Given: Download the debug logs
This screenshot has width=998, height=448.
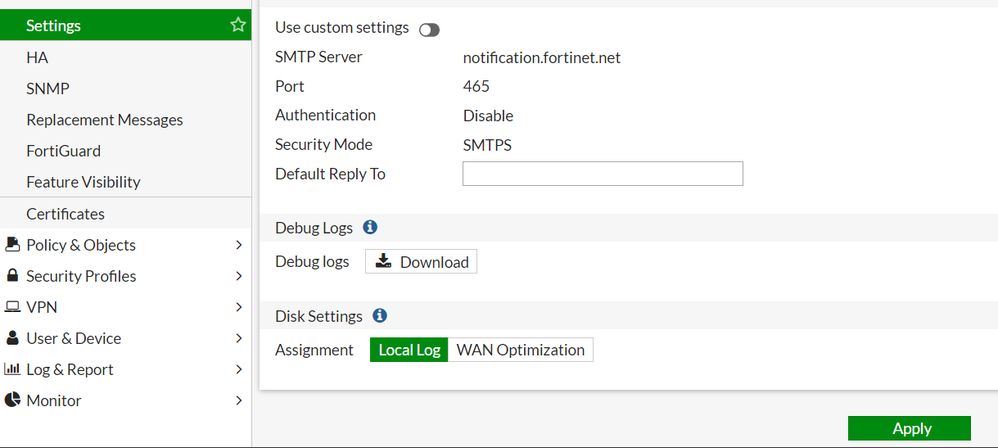Looking at the screenshot, I should (421, 262).
